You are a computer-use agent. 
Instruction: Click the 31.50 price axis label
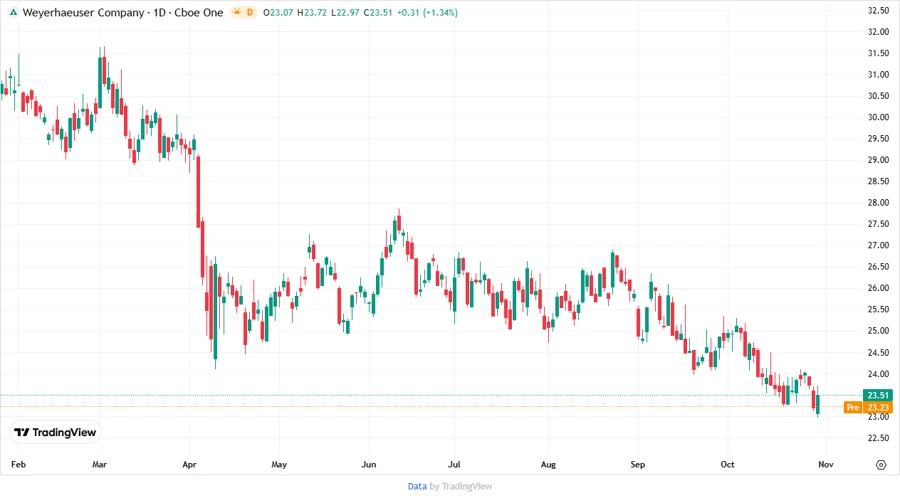(x=878, y=53)
